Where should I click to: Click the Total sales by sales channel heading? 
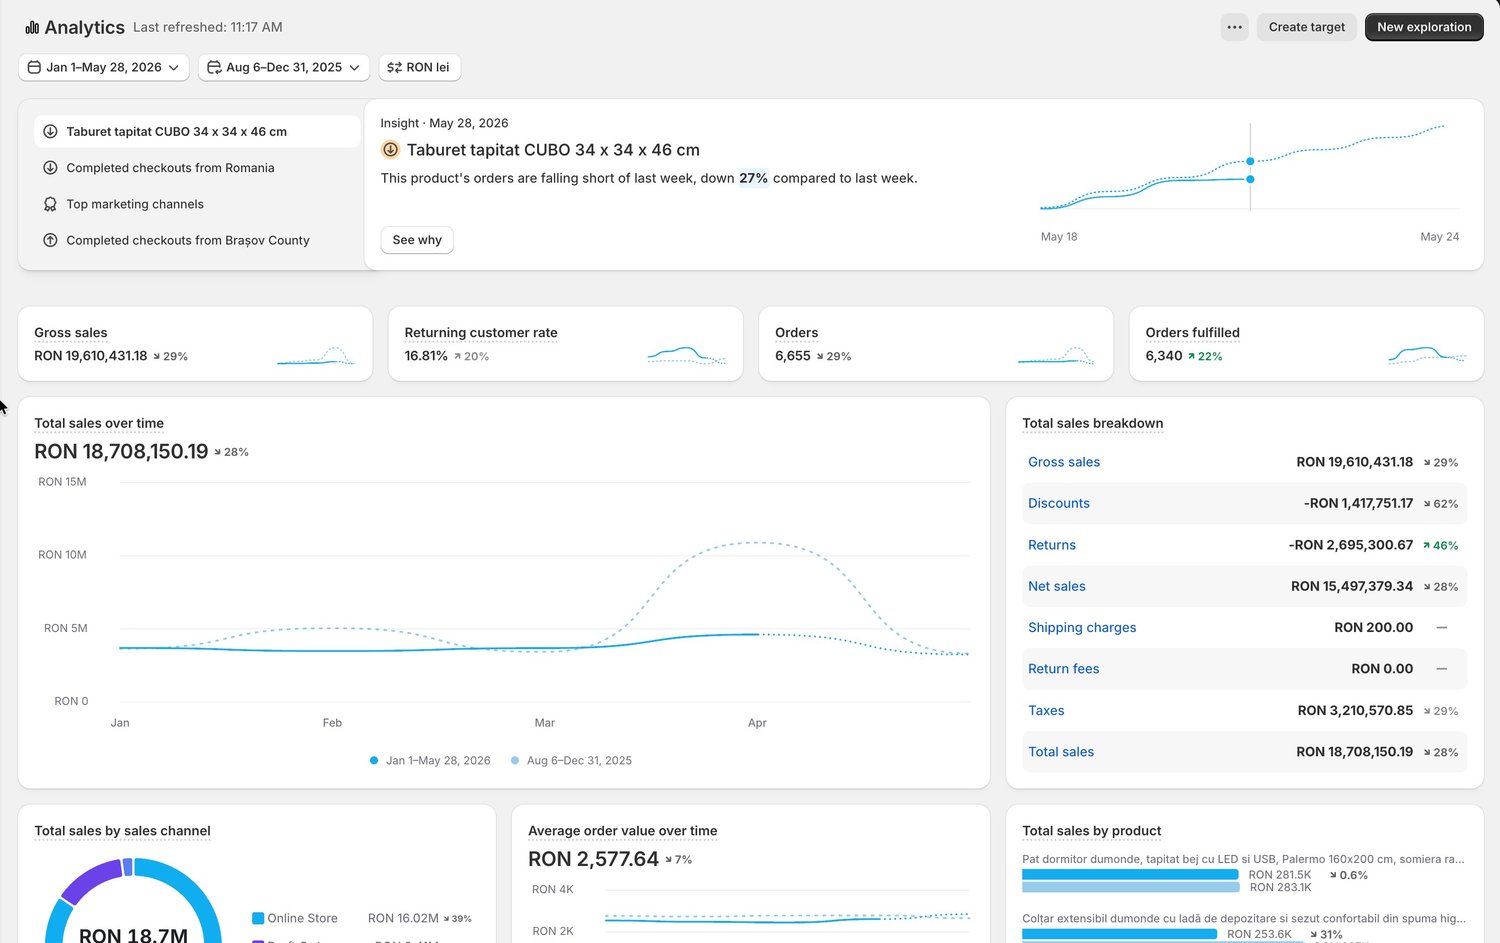pos(122,831)
